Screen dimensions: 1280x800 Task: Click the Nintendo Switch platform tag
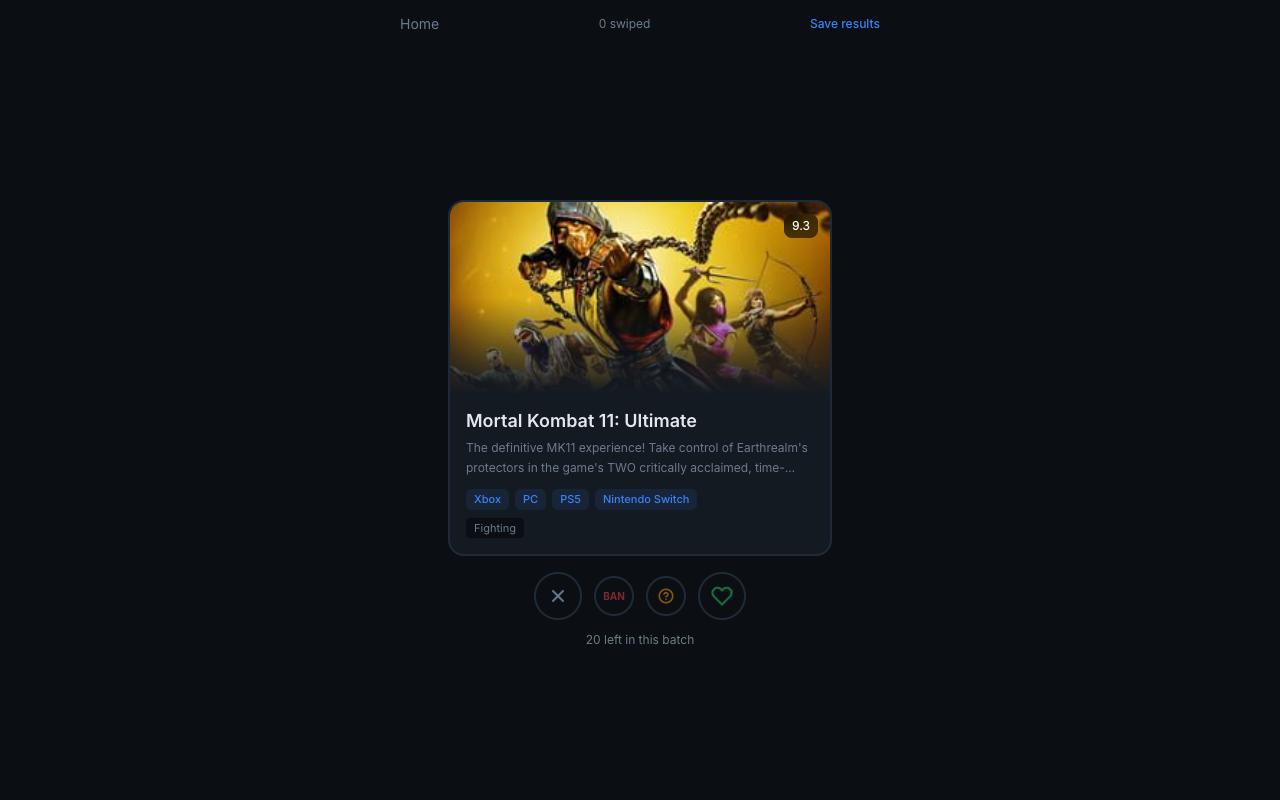click(x=646, y=499)
